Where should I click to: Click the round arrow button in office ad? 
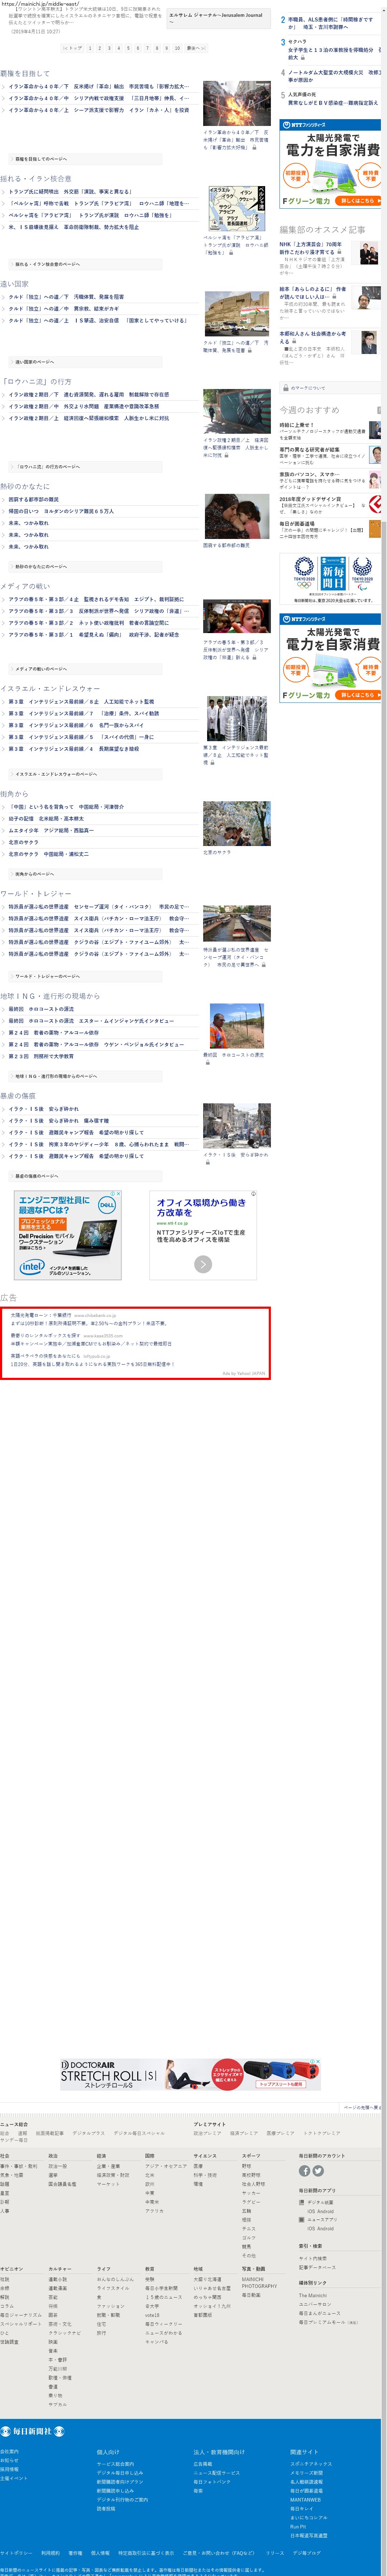(x=203, y=1264)
